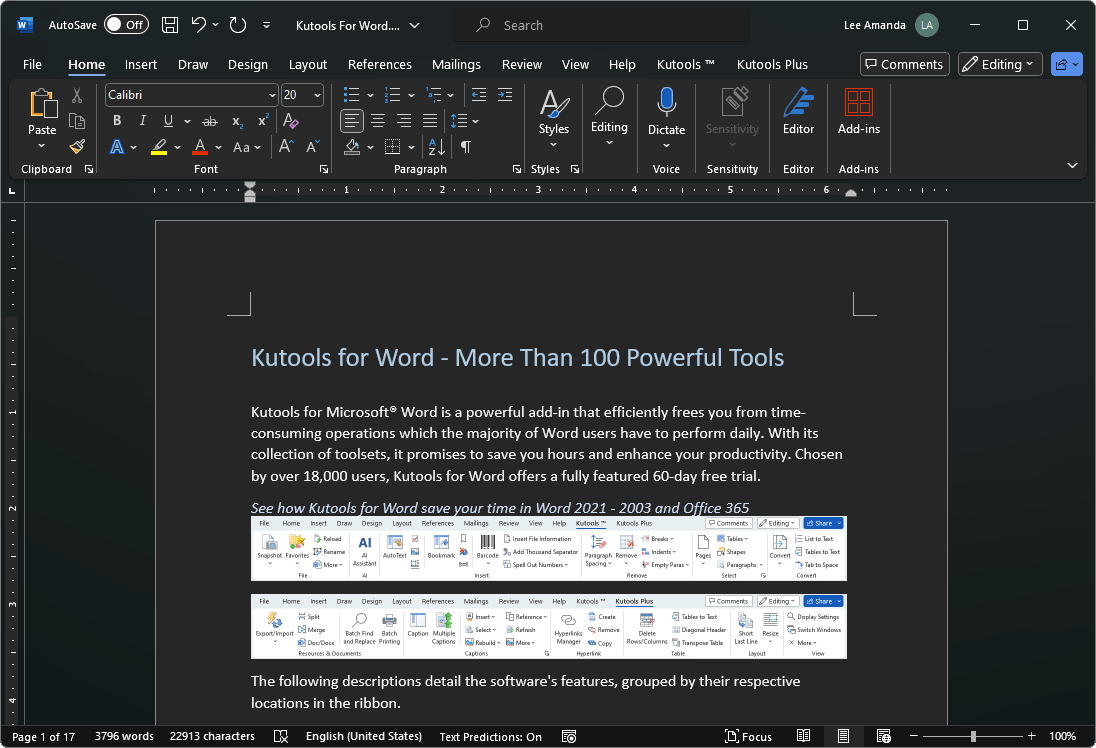Expand the text highlight color dropdown
1096x748 pixels.
(176, 147)
